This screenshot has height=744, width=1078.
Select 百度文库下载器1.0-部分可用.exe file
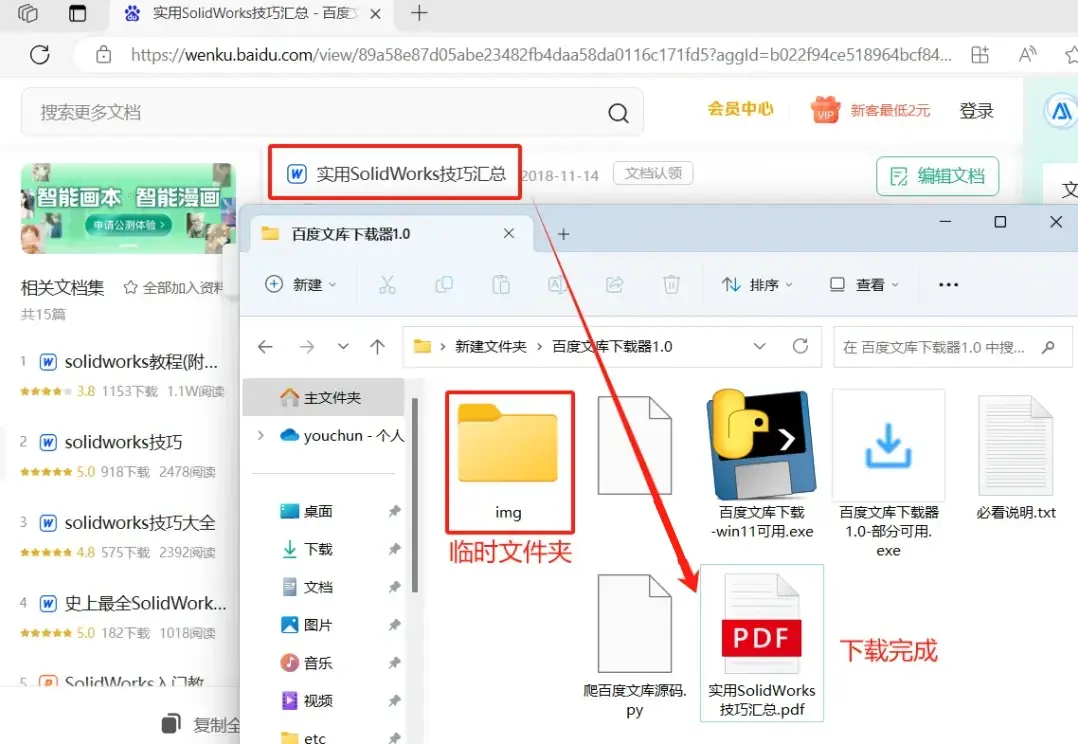[888, 473]
